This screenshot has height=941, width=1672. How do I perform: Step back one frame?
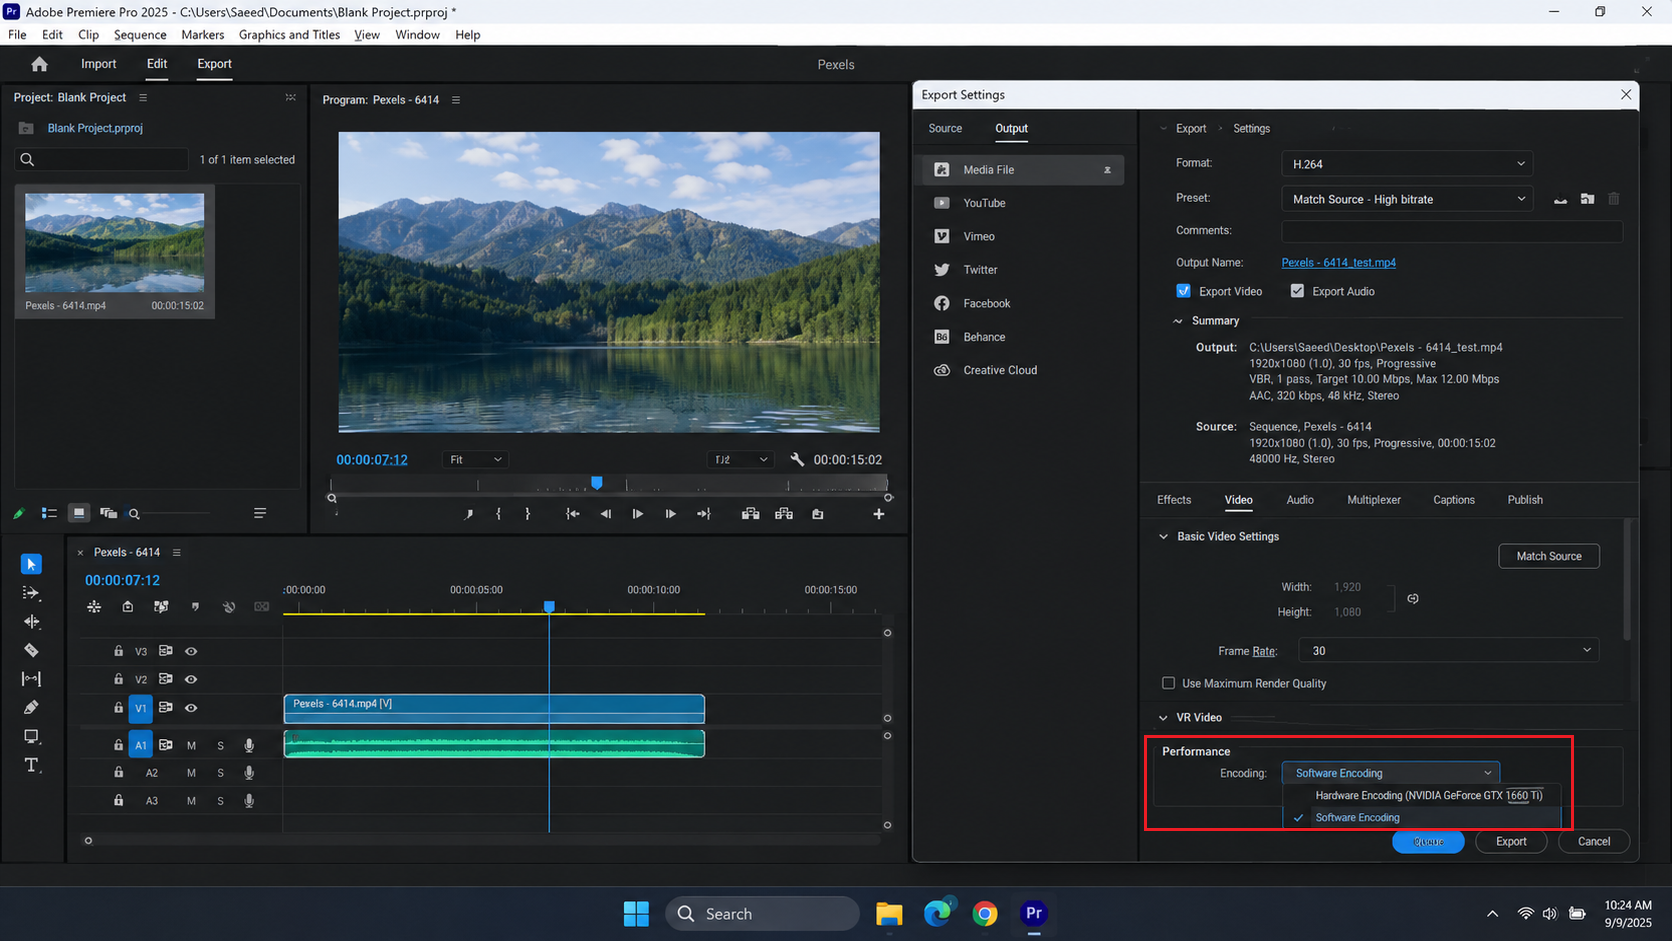pos(605,514)
